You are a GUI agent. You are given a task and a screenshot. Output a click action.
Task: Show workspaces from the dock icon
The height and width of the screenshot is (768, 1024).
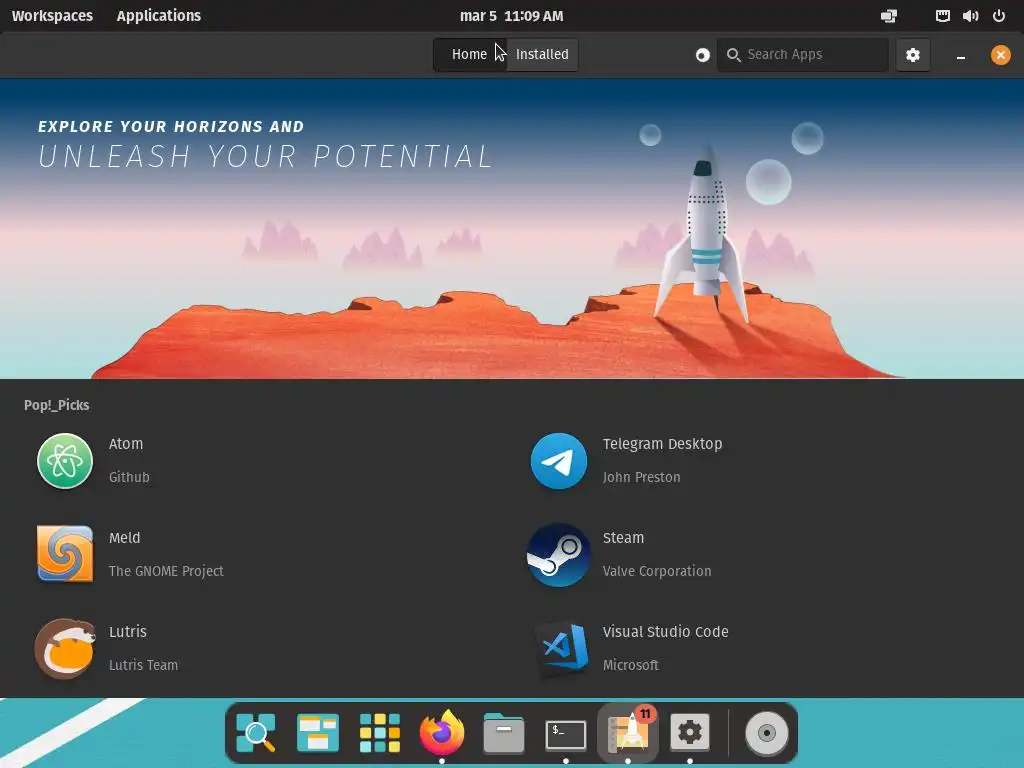(x=317, y=733)
